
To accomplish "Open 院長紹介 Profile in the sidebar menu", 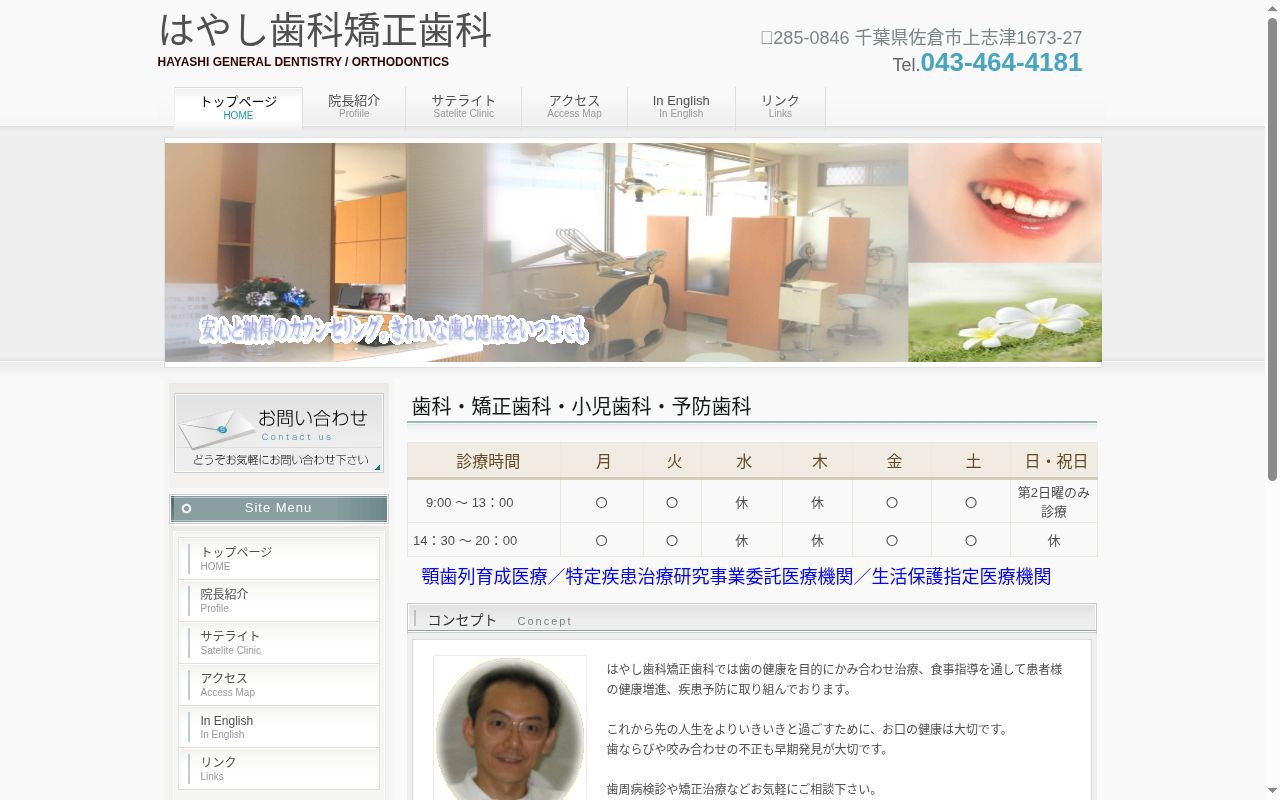I will [279, 600].
